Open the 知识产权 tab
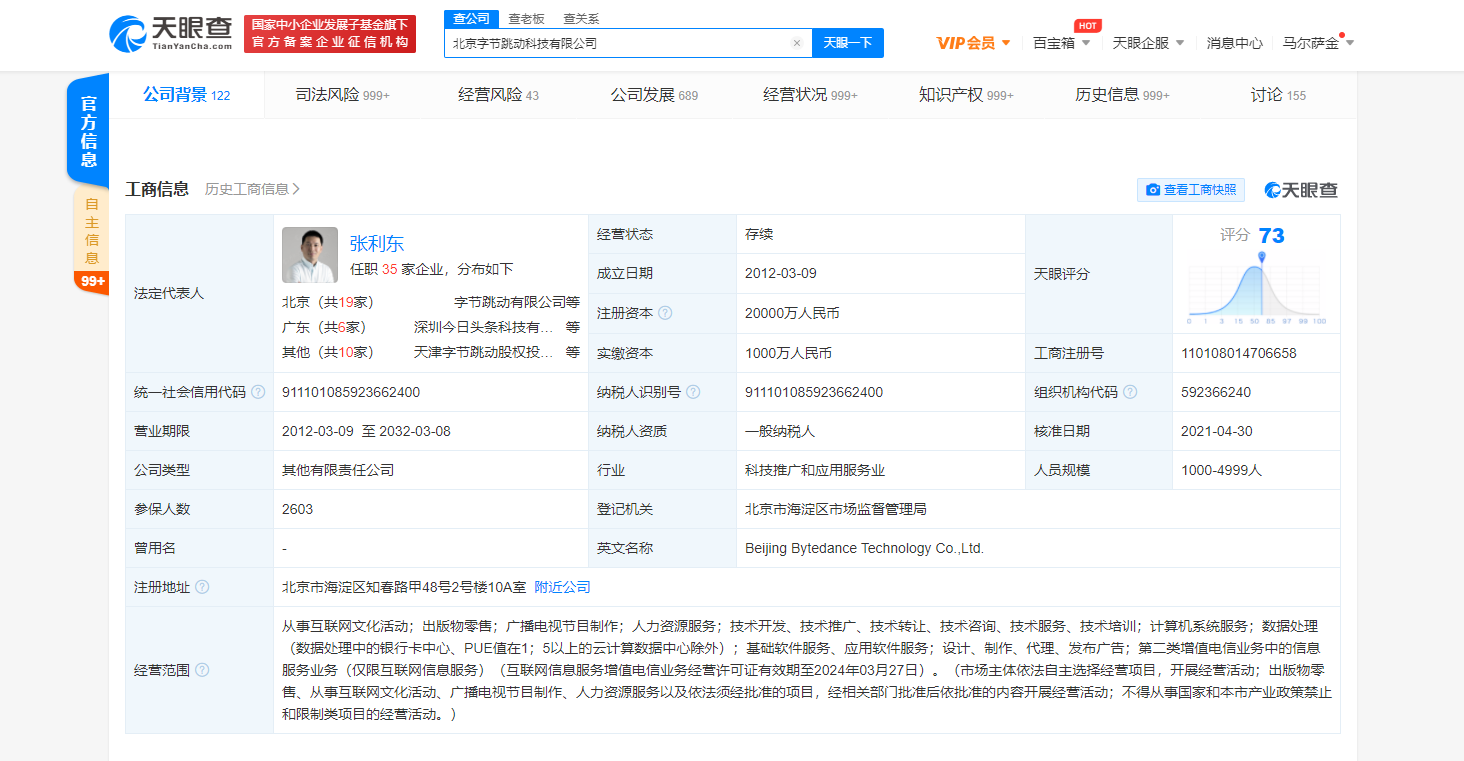This screenshot has height=761, width=1464. (x=966, y=95)
